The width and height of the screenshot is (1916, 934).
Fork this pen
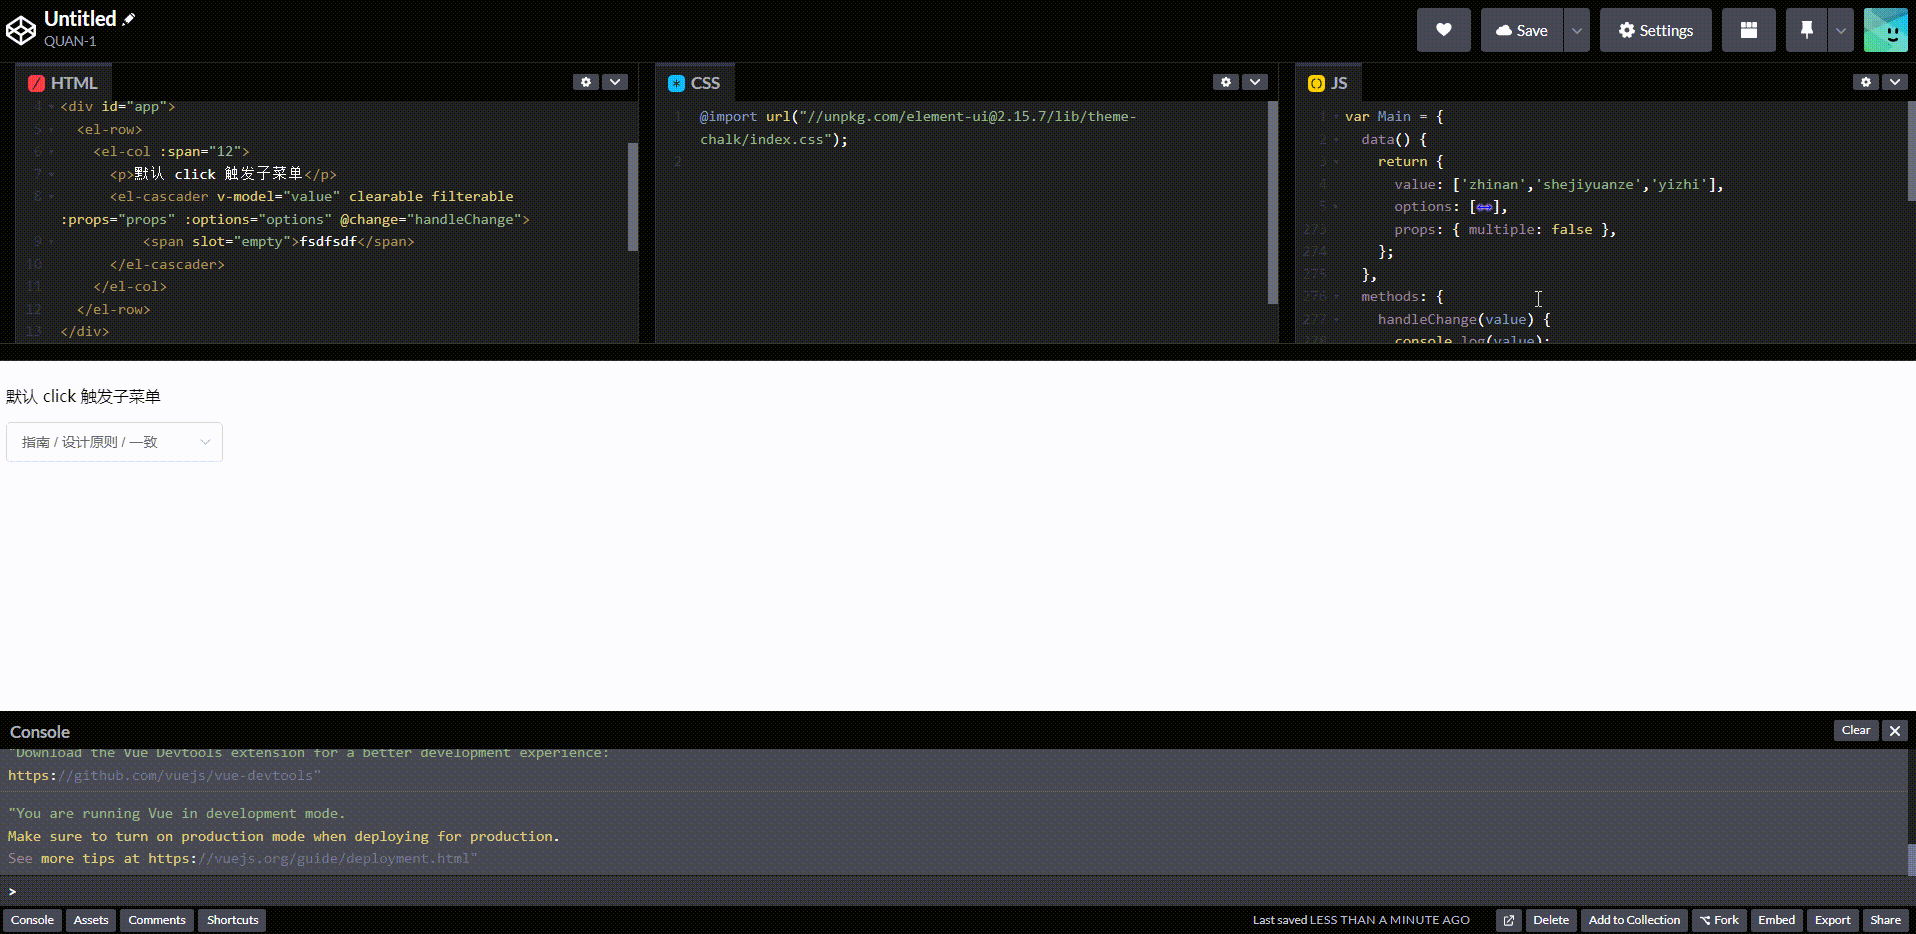(1719, 920)
